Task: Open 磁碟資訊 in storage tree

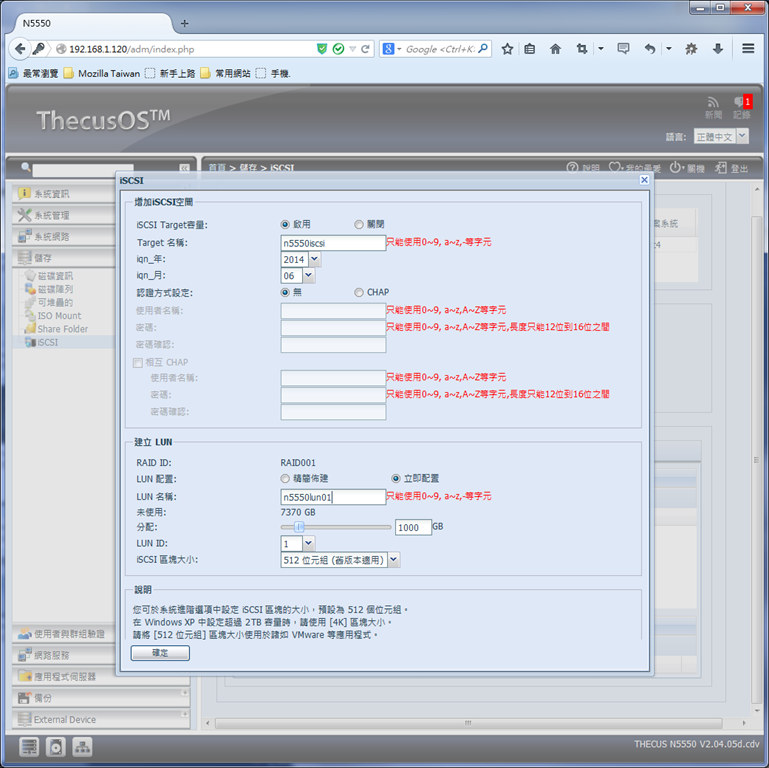Action: point(49,276)
